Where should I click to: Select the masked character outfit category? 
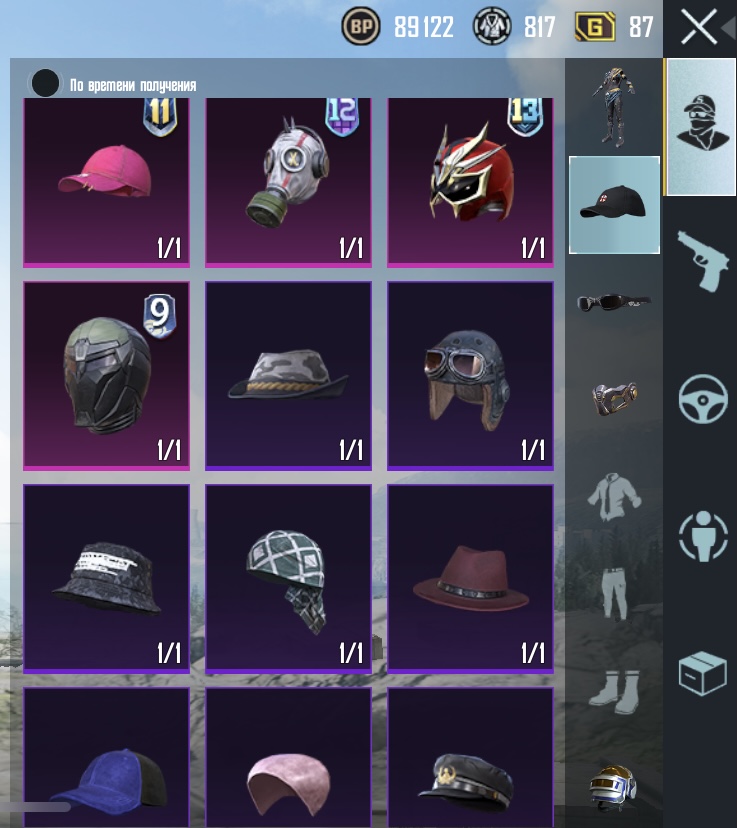tap(701, 126)
